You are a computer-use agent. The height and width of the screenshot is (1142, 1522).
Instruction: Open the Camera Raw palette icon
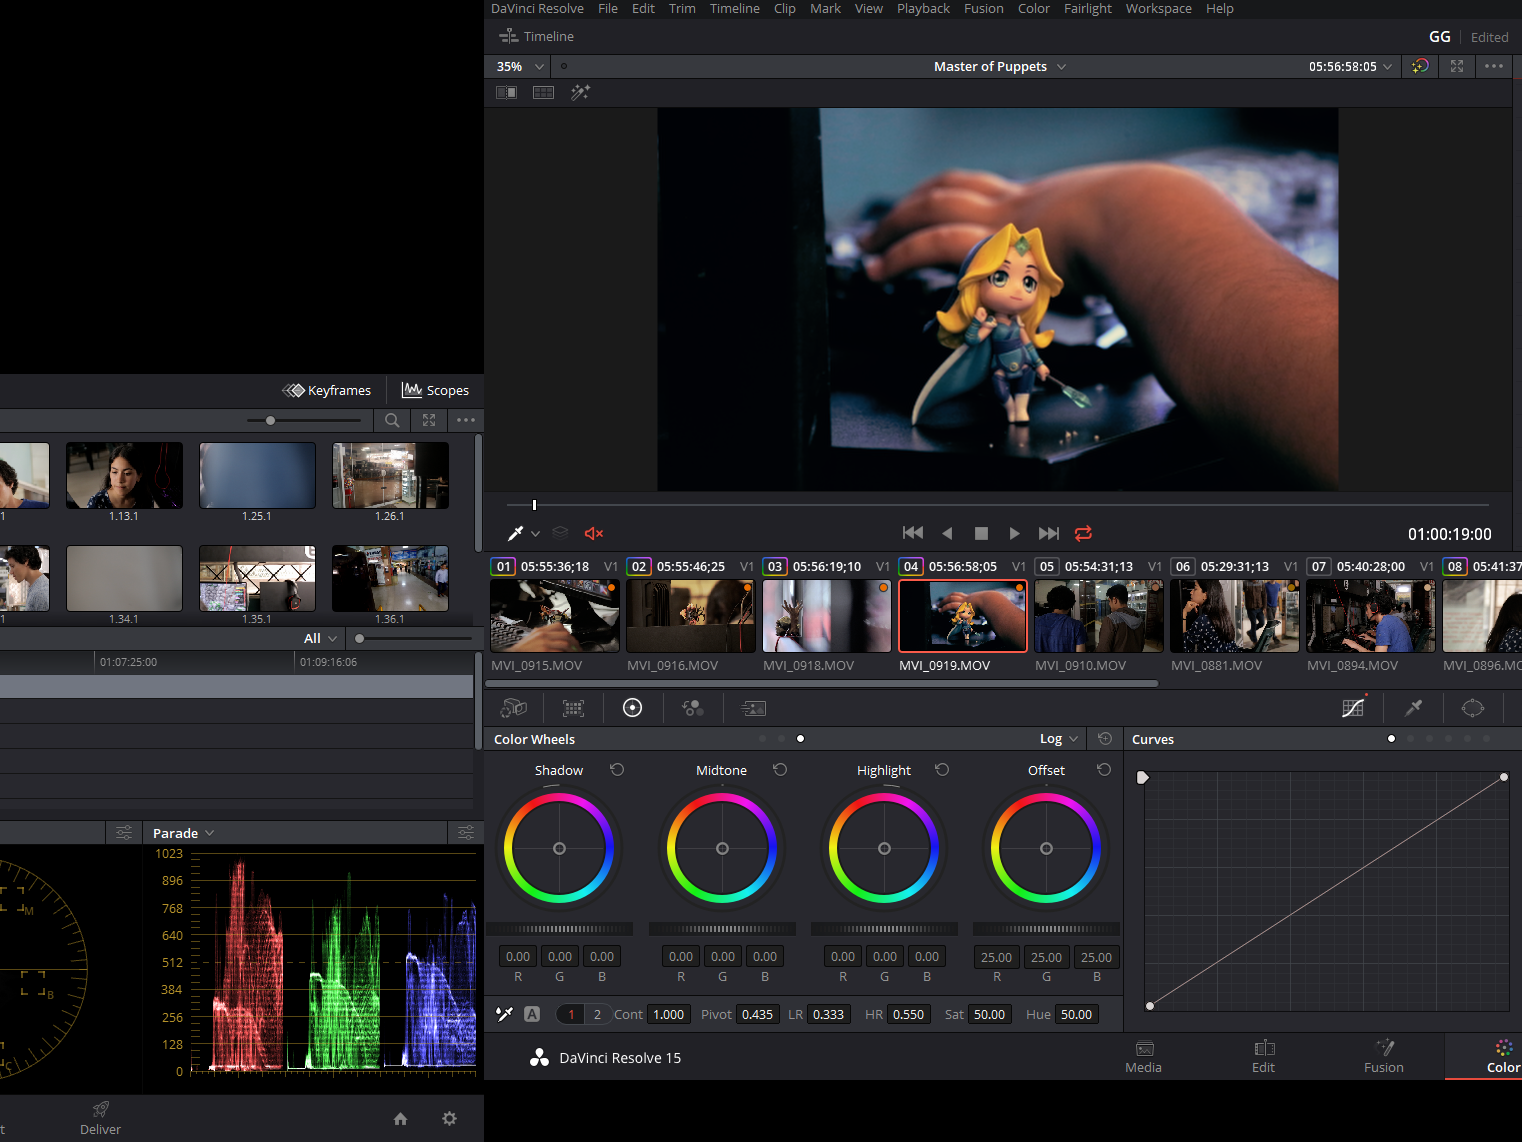tap(513, 708)
